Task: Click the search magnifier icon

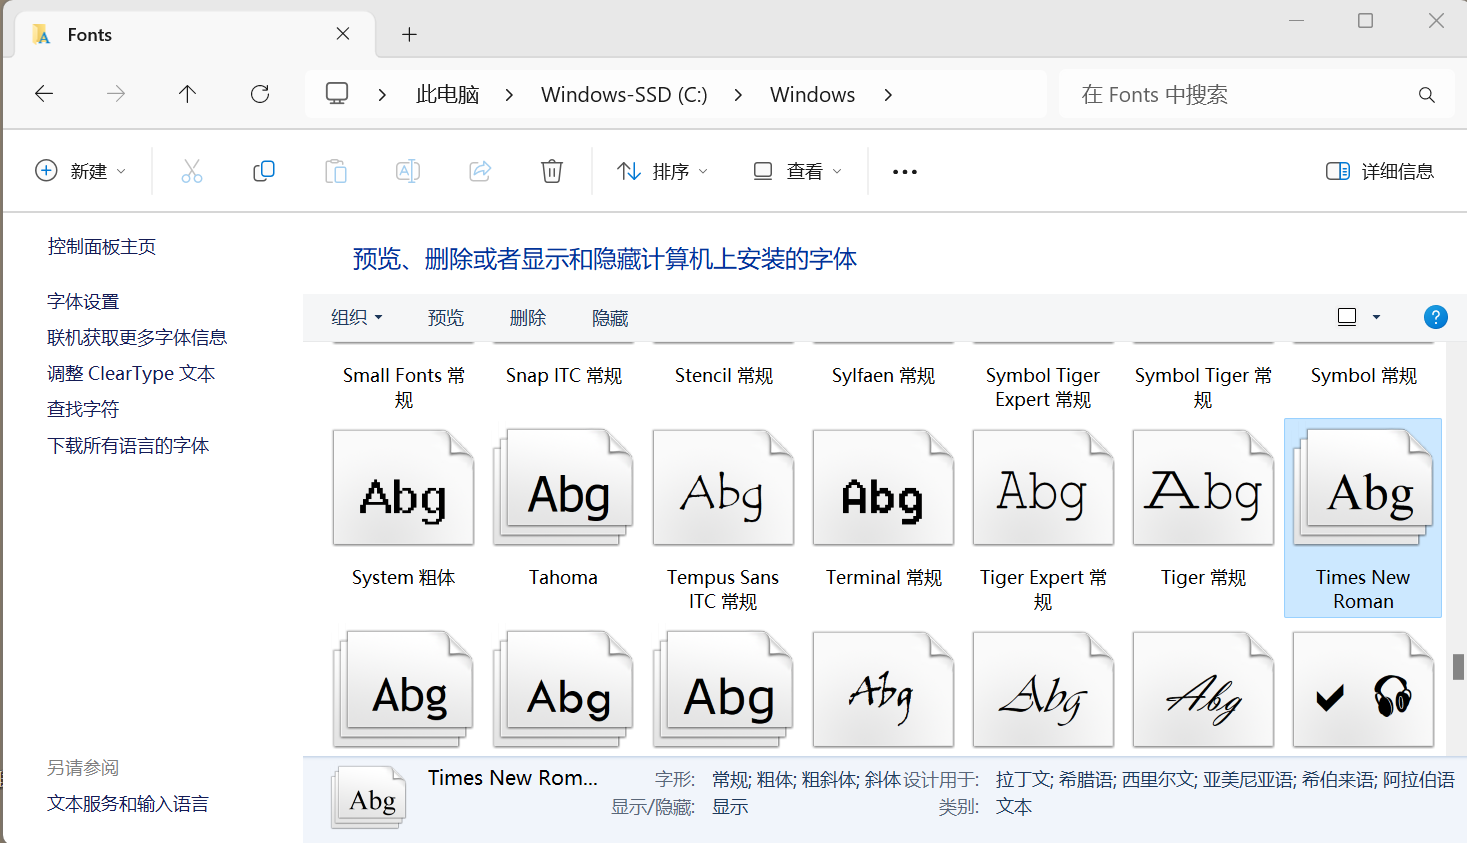Action: 1427,95
